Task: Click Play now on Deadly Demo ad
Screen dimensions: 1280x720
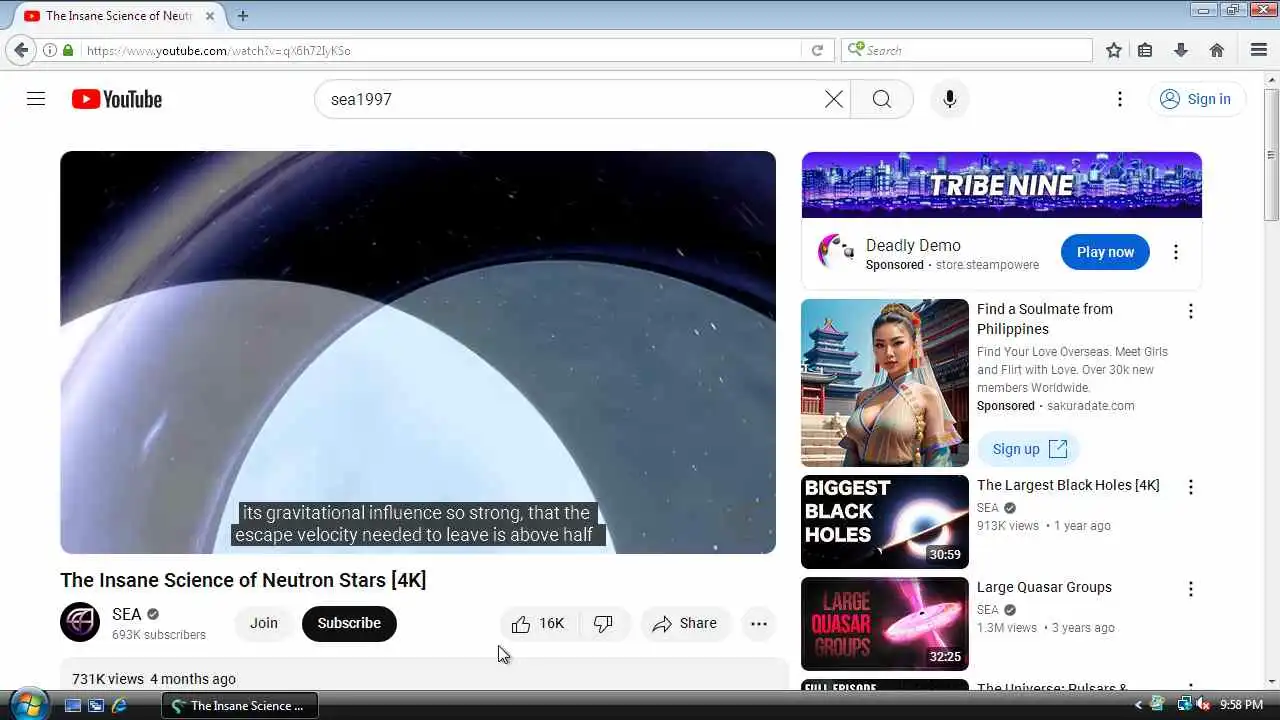Action: tap(1105, 252)
